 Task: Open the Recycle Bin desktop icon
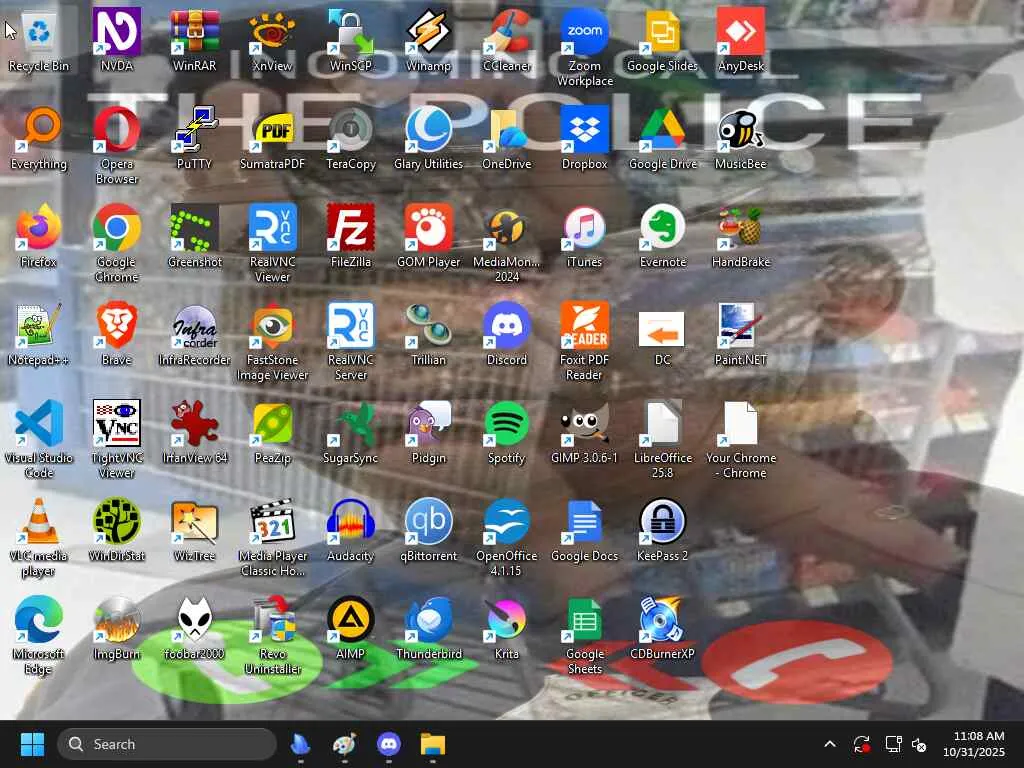[39, 40]
